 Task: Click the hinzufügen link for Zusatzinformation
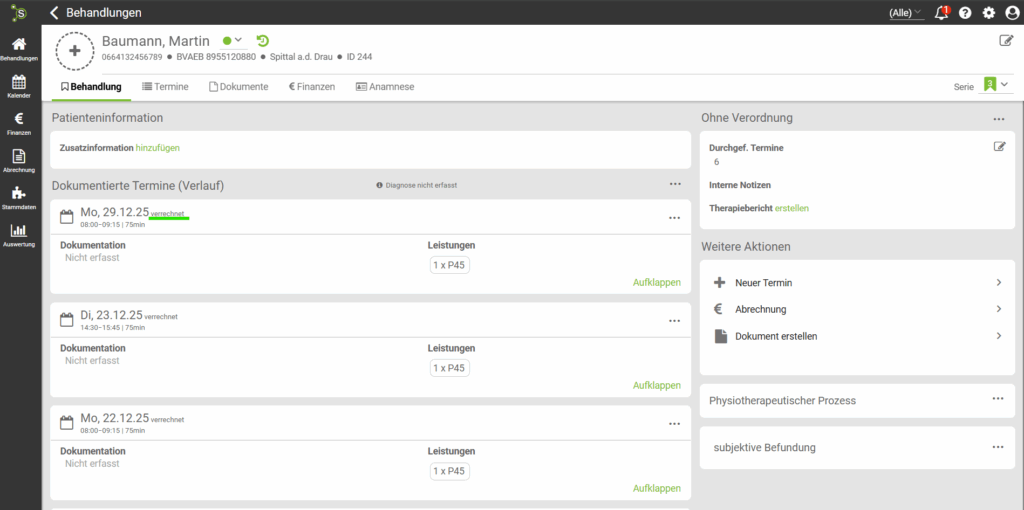click(157, 148)
